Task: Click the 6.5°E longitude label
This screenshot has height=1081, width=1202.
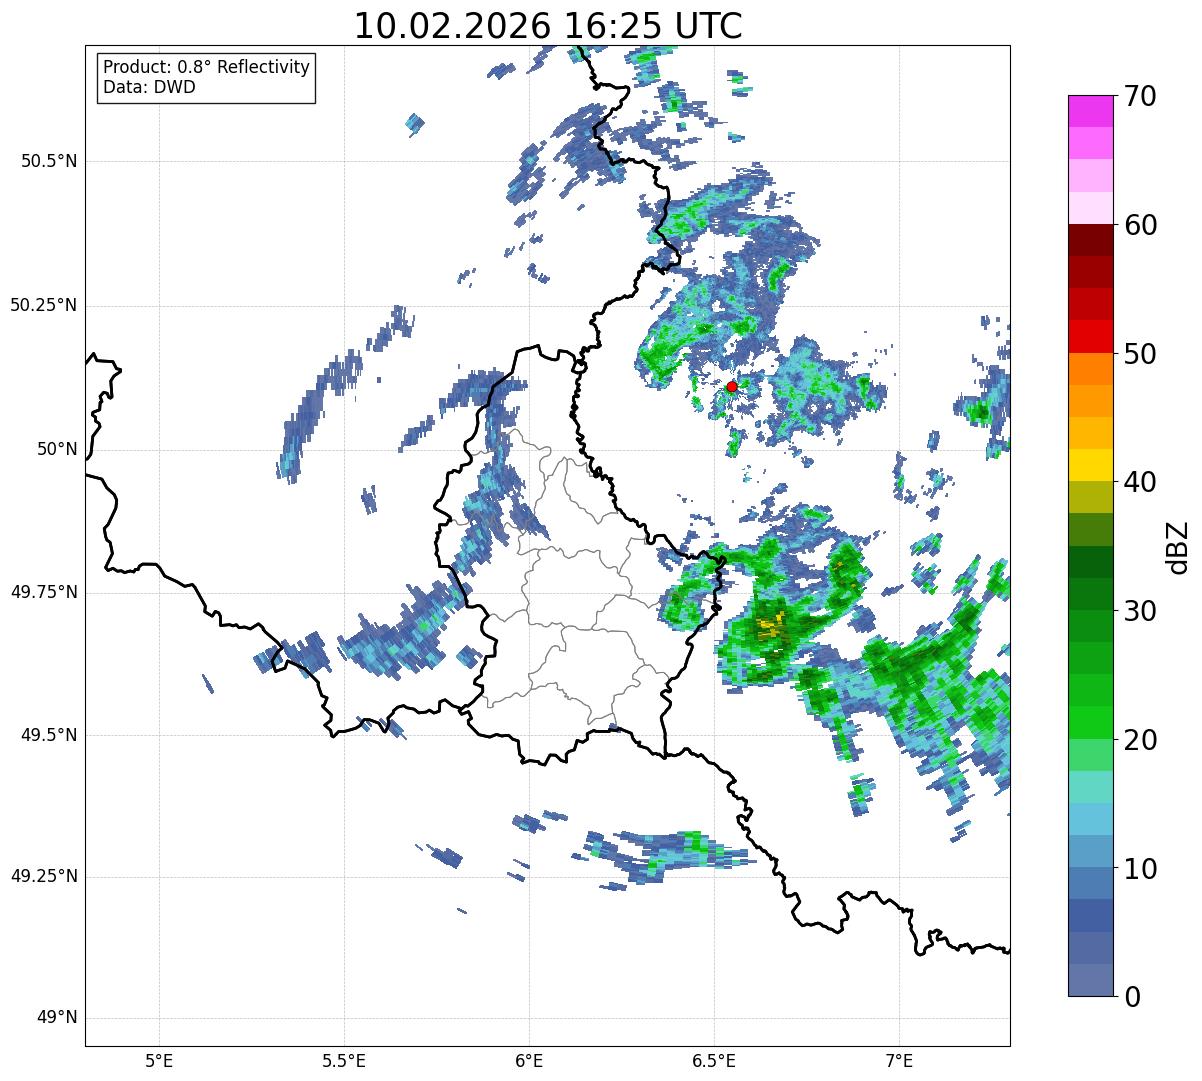Action: tap(714, 1061)
